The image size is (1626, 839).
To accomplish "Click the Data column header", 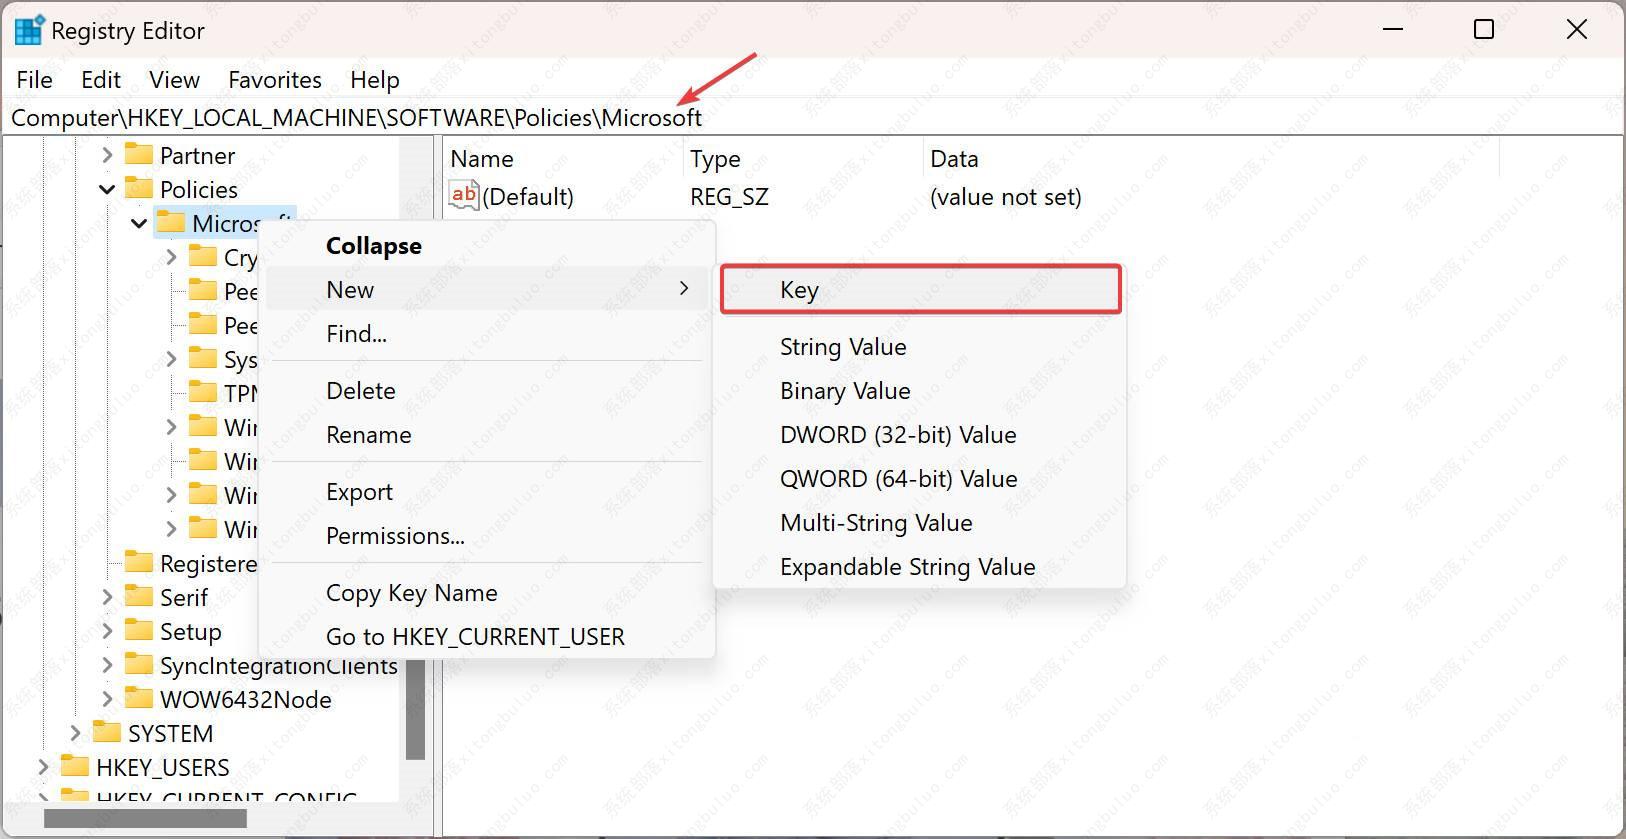I will (1211, 158).
